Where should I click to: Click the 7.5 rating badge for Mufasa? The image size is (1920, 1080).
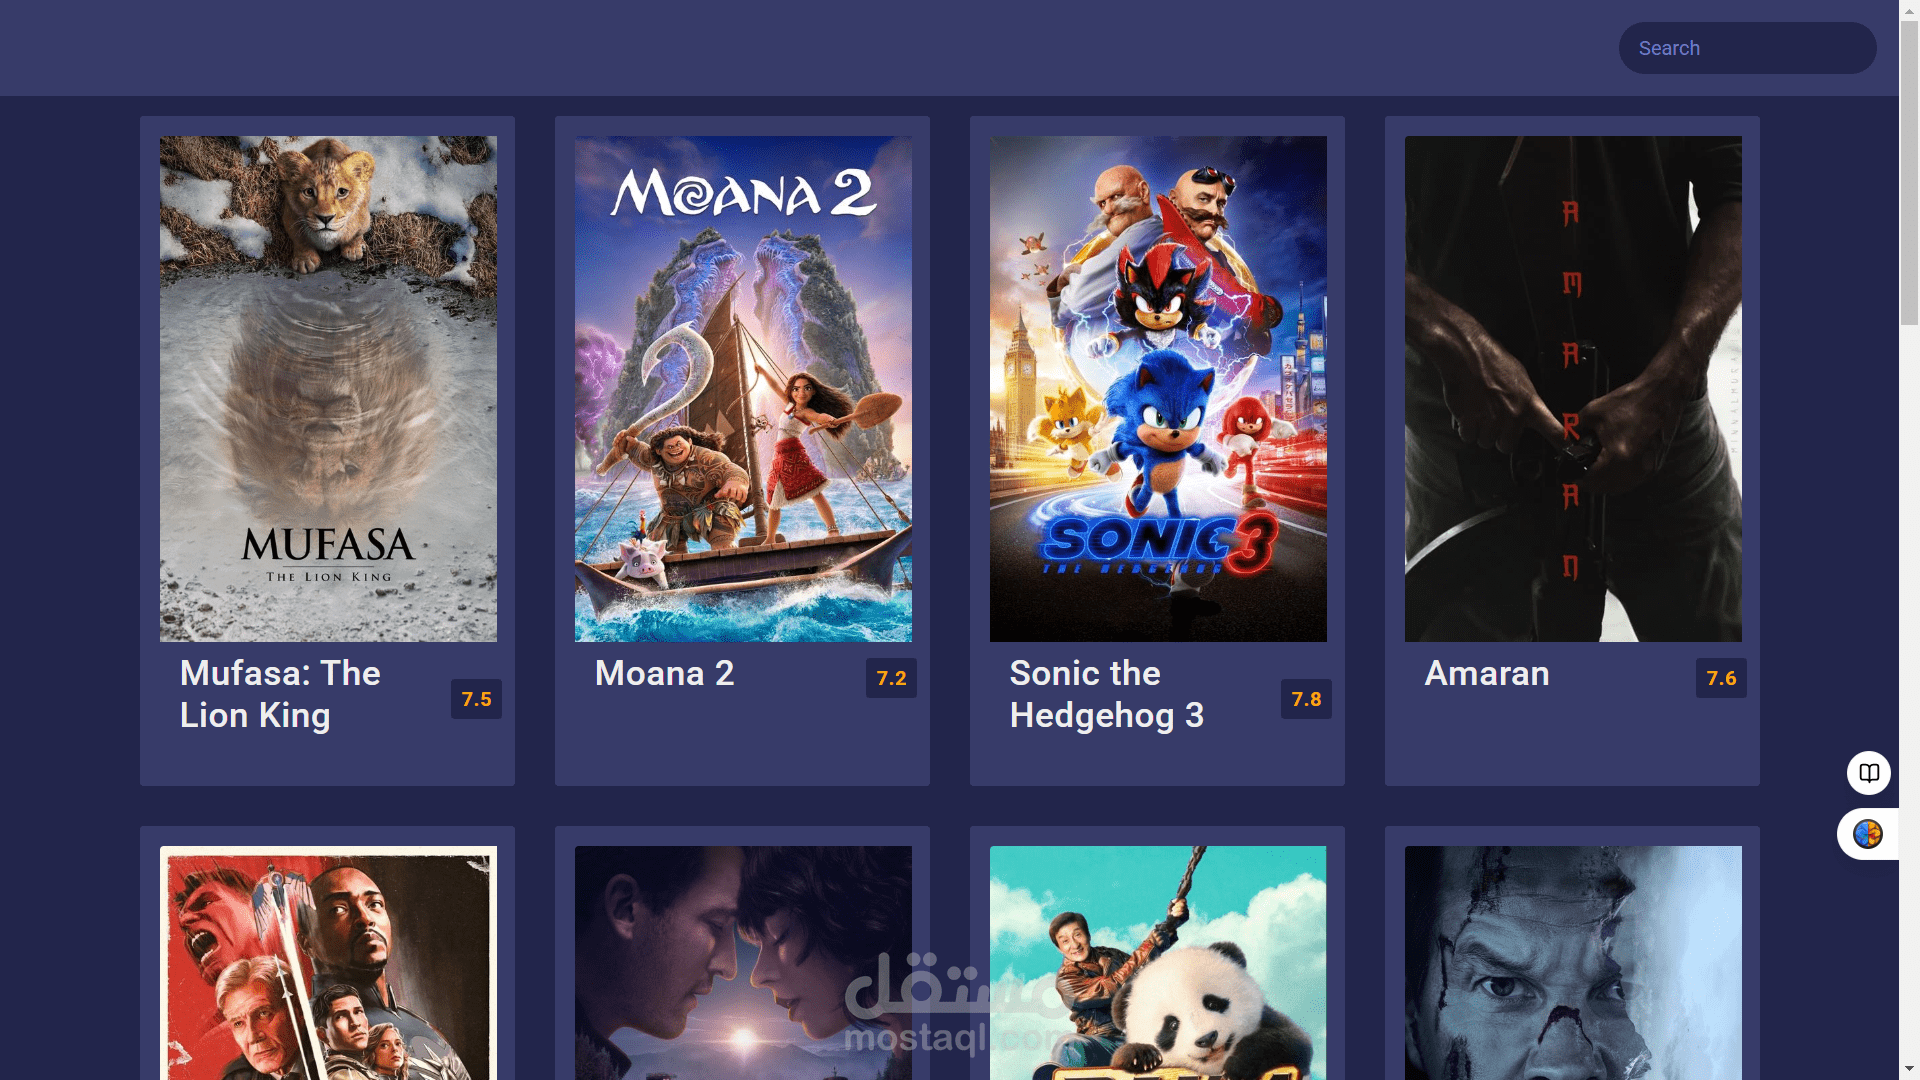476,699
